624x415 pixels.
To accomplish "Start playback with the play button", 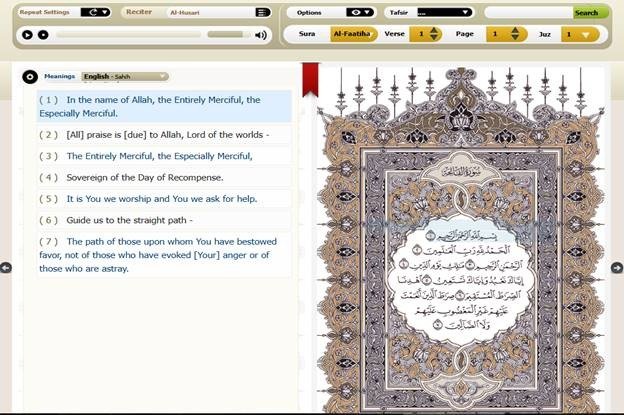I will [x=27, y=35].
